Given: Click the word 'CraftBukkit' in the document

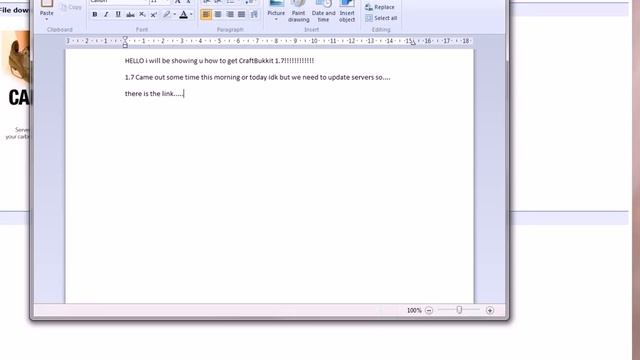Looking at the screenshot, I should click(x=256, y=61).
